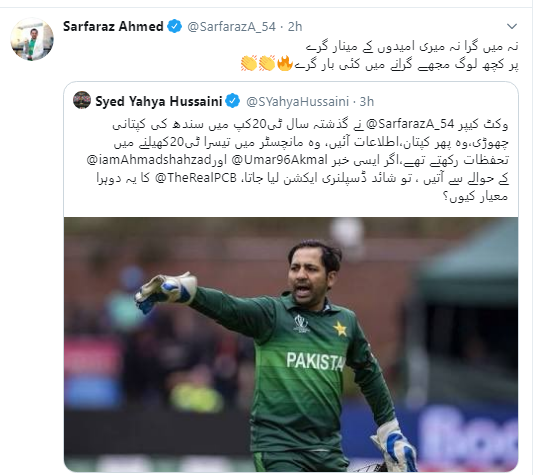
Task: Click the @SarfarazA_54 mention in quoted text
Action: point(410,124)
